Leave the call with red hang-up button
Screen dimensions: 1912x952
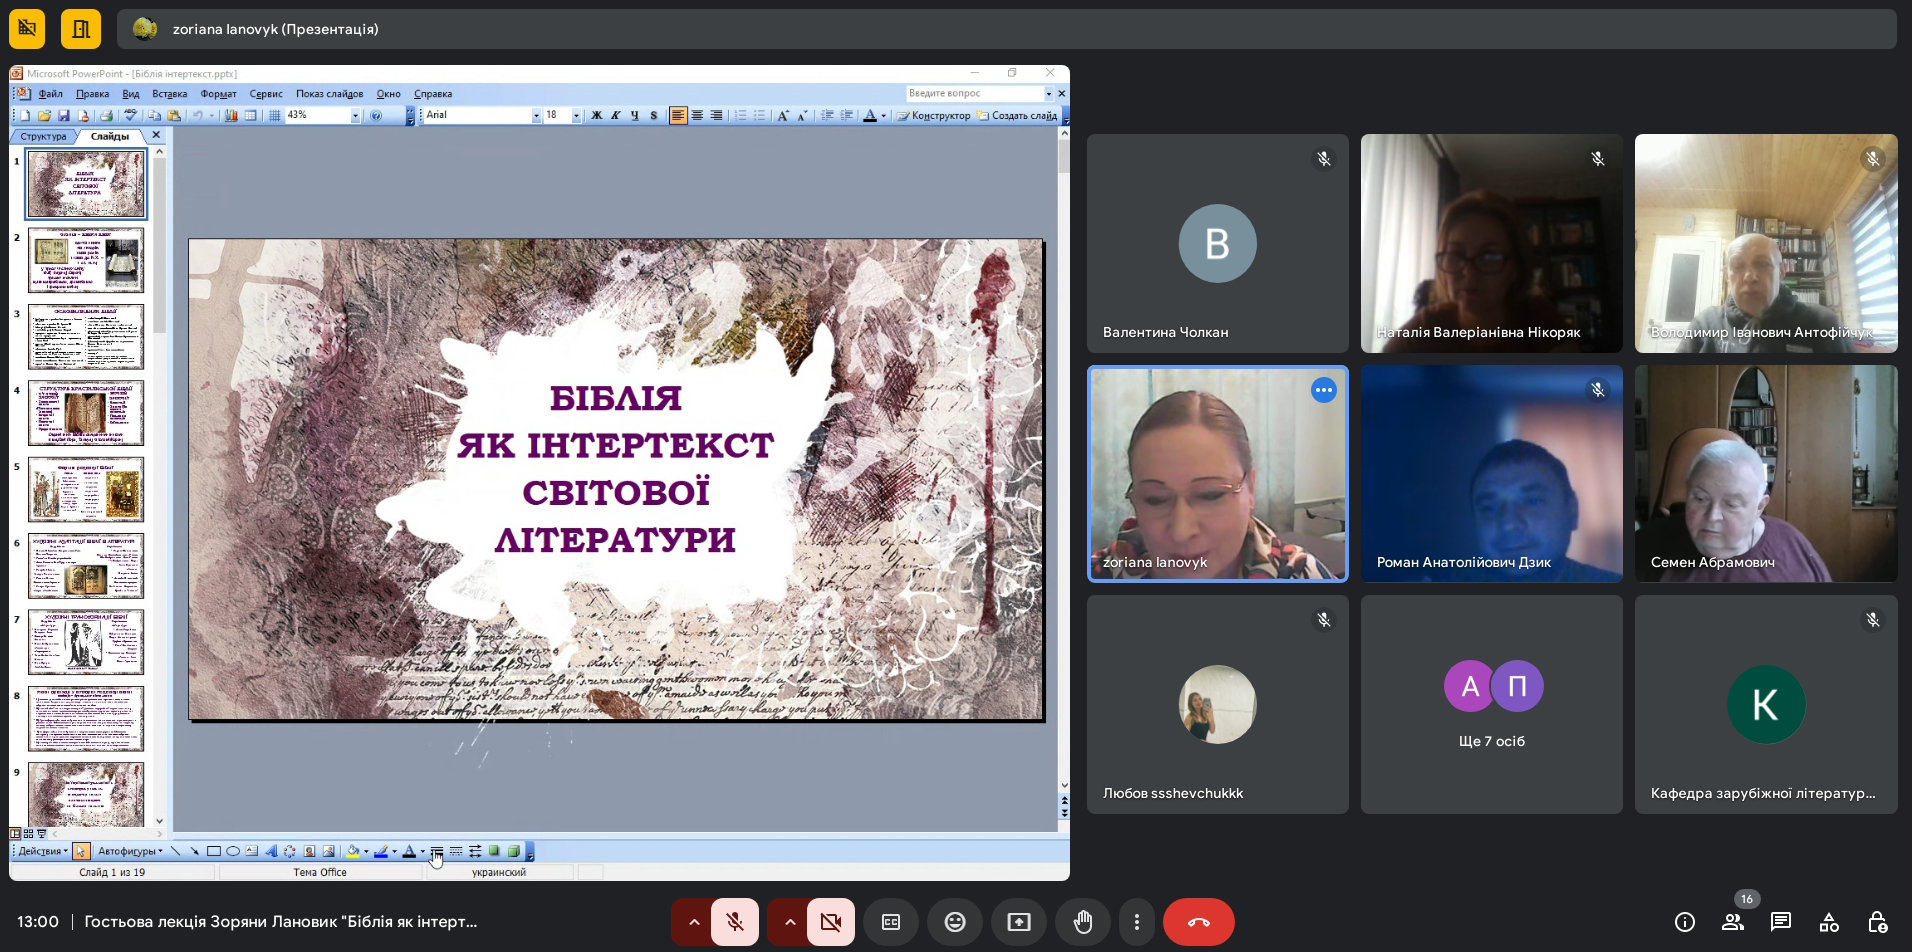(1198, 922)
